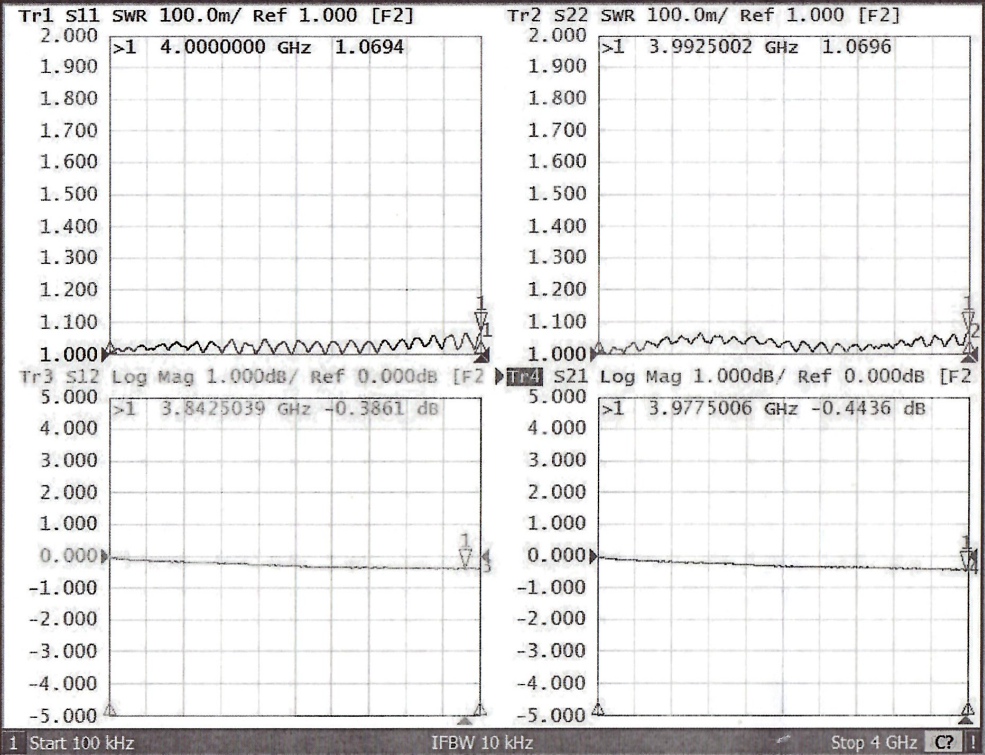Select marker 1 on the S21 trace
This screenshot has width=985, height=755.
[966, 559]
